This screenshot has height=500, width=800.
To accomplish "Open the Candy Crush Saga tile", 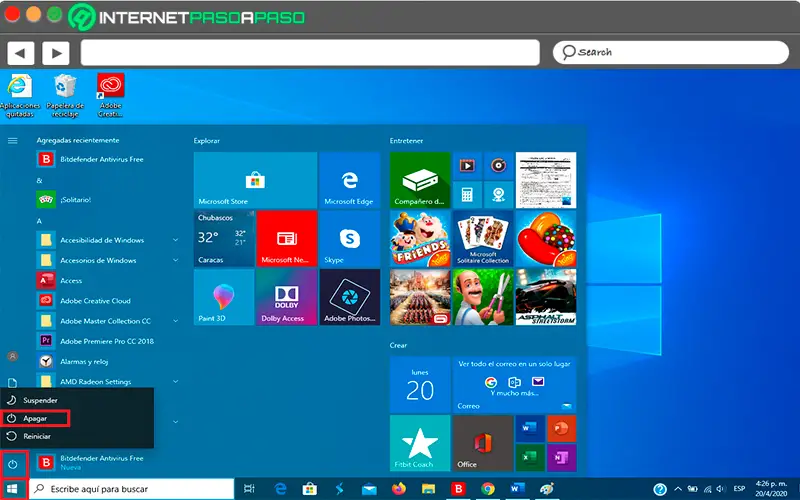I will tap(546, 239).
